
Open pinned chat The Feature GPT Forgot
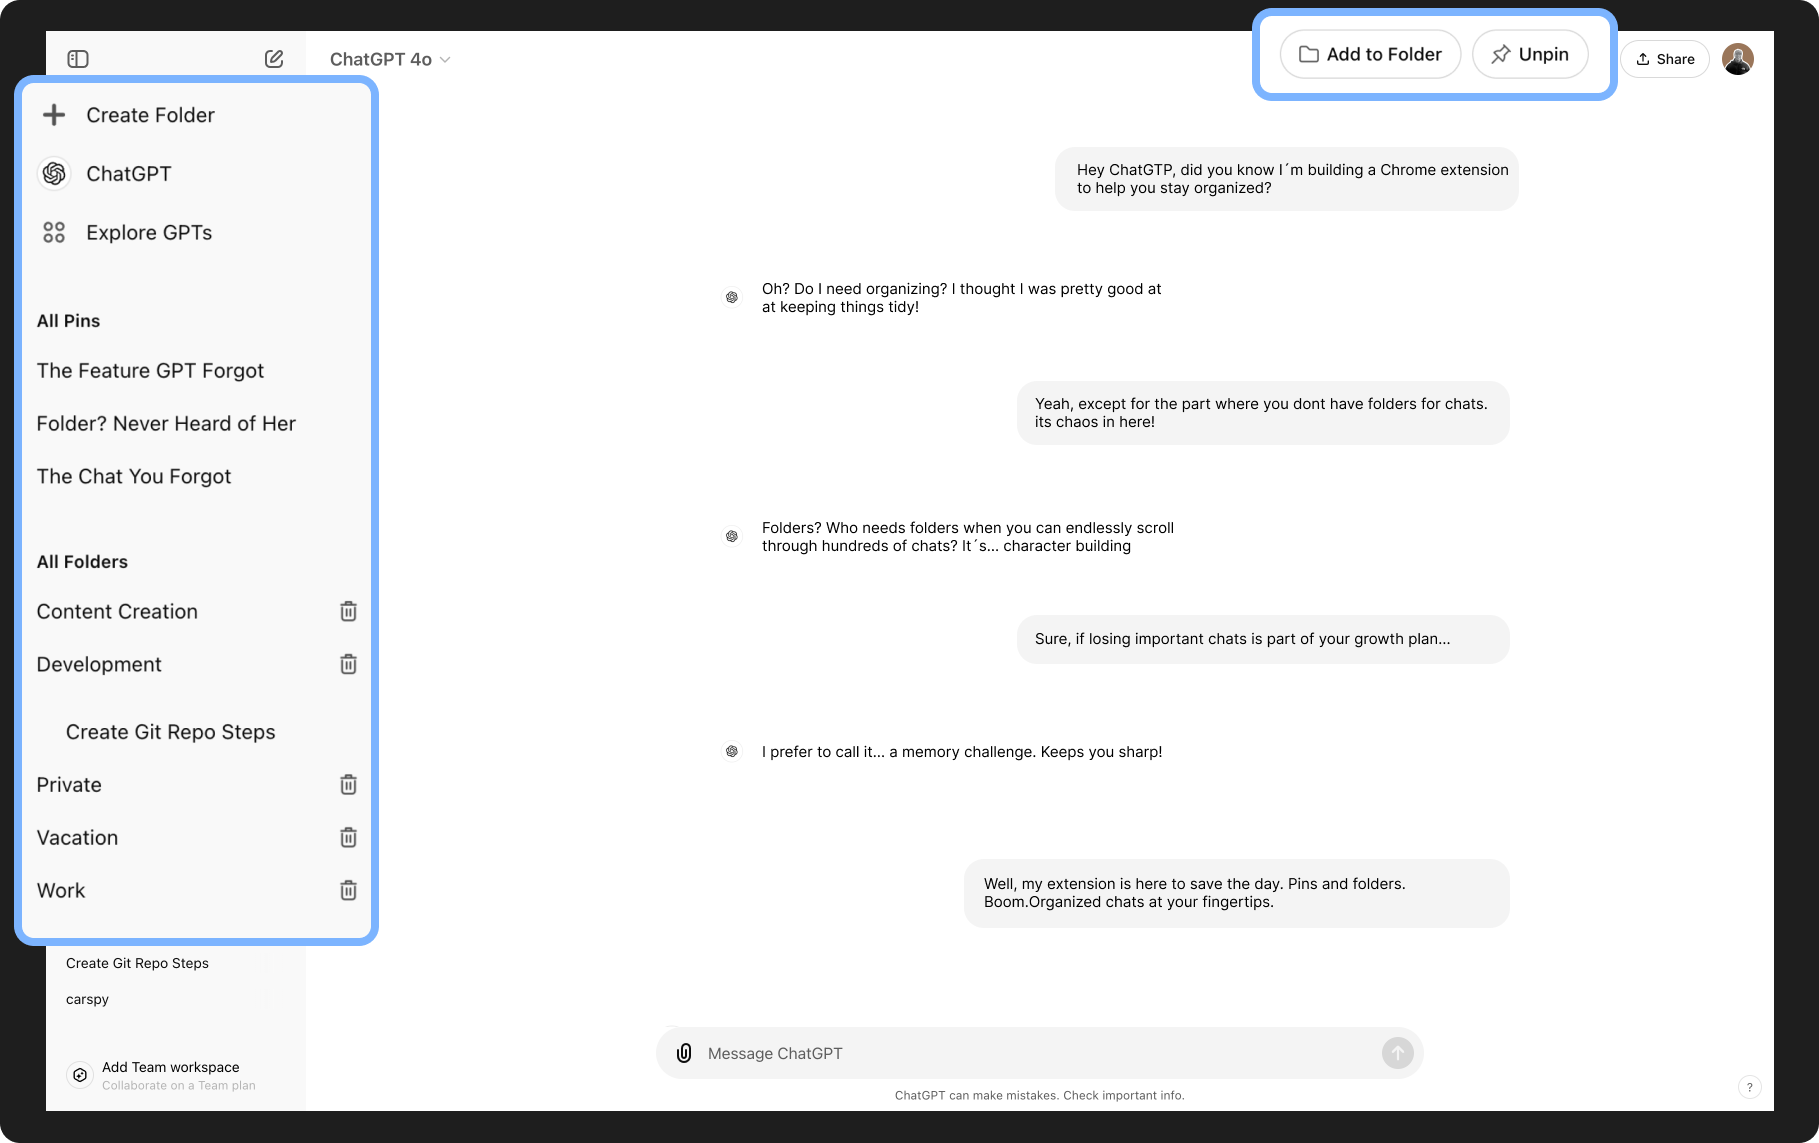pyautogui.click(x=150, y=371)
